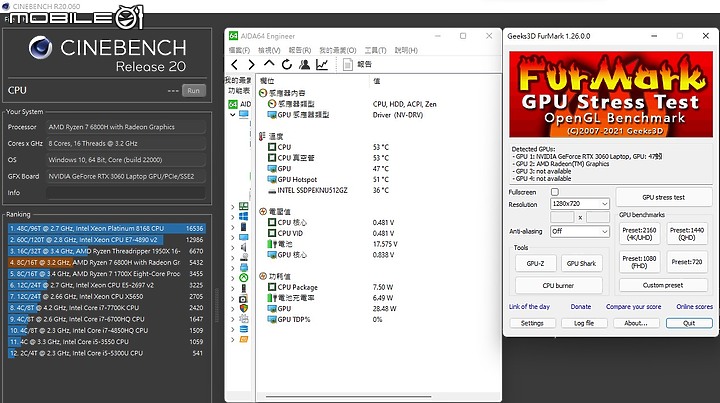Open FurMark Settings button

532,323
